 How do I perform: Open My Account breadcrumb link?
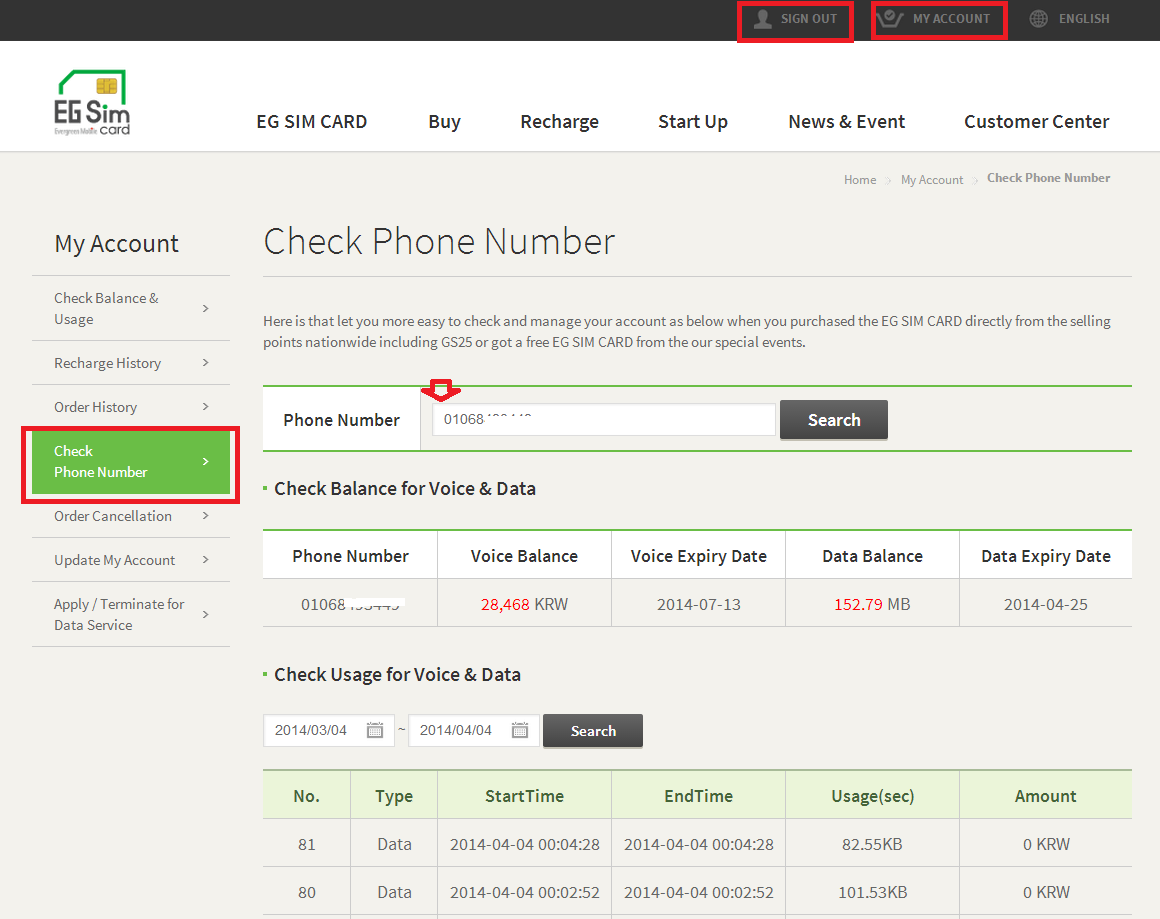pyautogui.click(x=932, y=180)
